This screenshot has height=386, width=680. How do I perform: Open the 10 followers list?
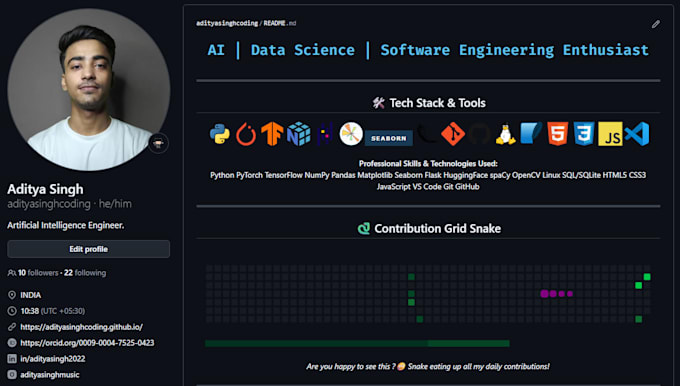click(x=38, y=273)
